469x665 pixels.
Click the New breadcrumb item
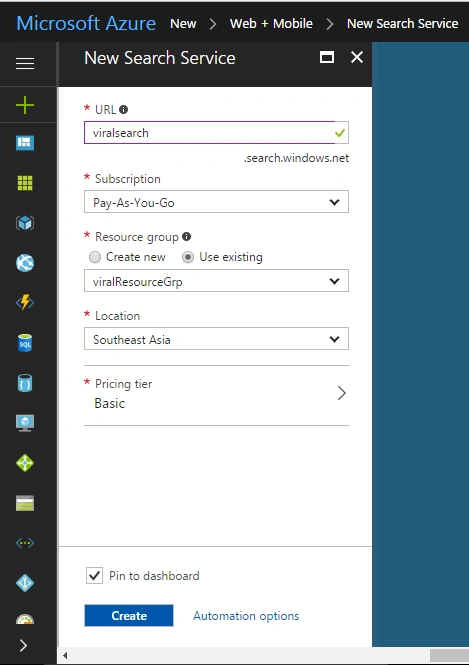[183, 24]
